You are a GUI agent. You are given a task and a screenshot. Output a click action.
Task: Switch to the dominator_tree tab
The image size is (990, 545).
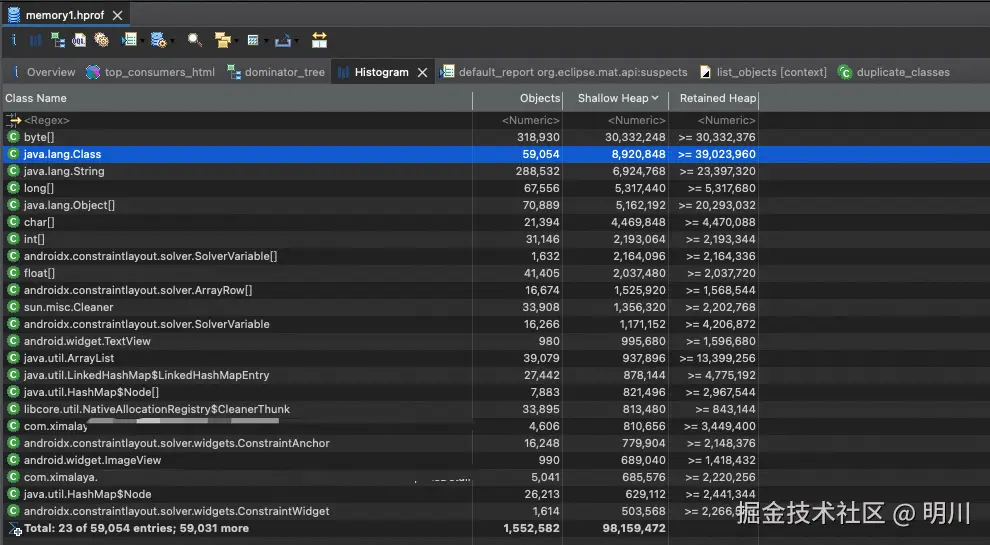(x=284, y=72)
